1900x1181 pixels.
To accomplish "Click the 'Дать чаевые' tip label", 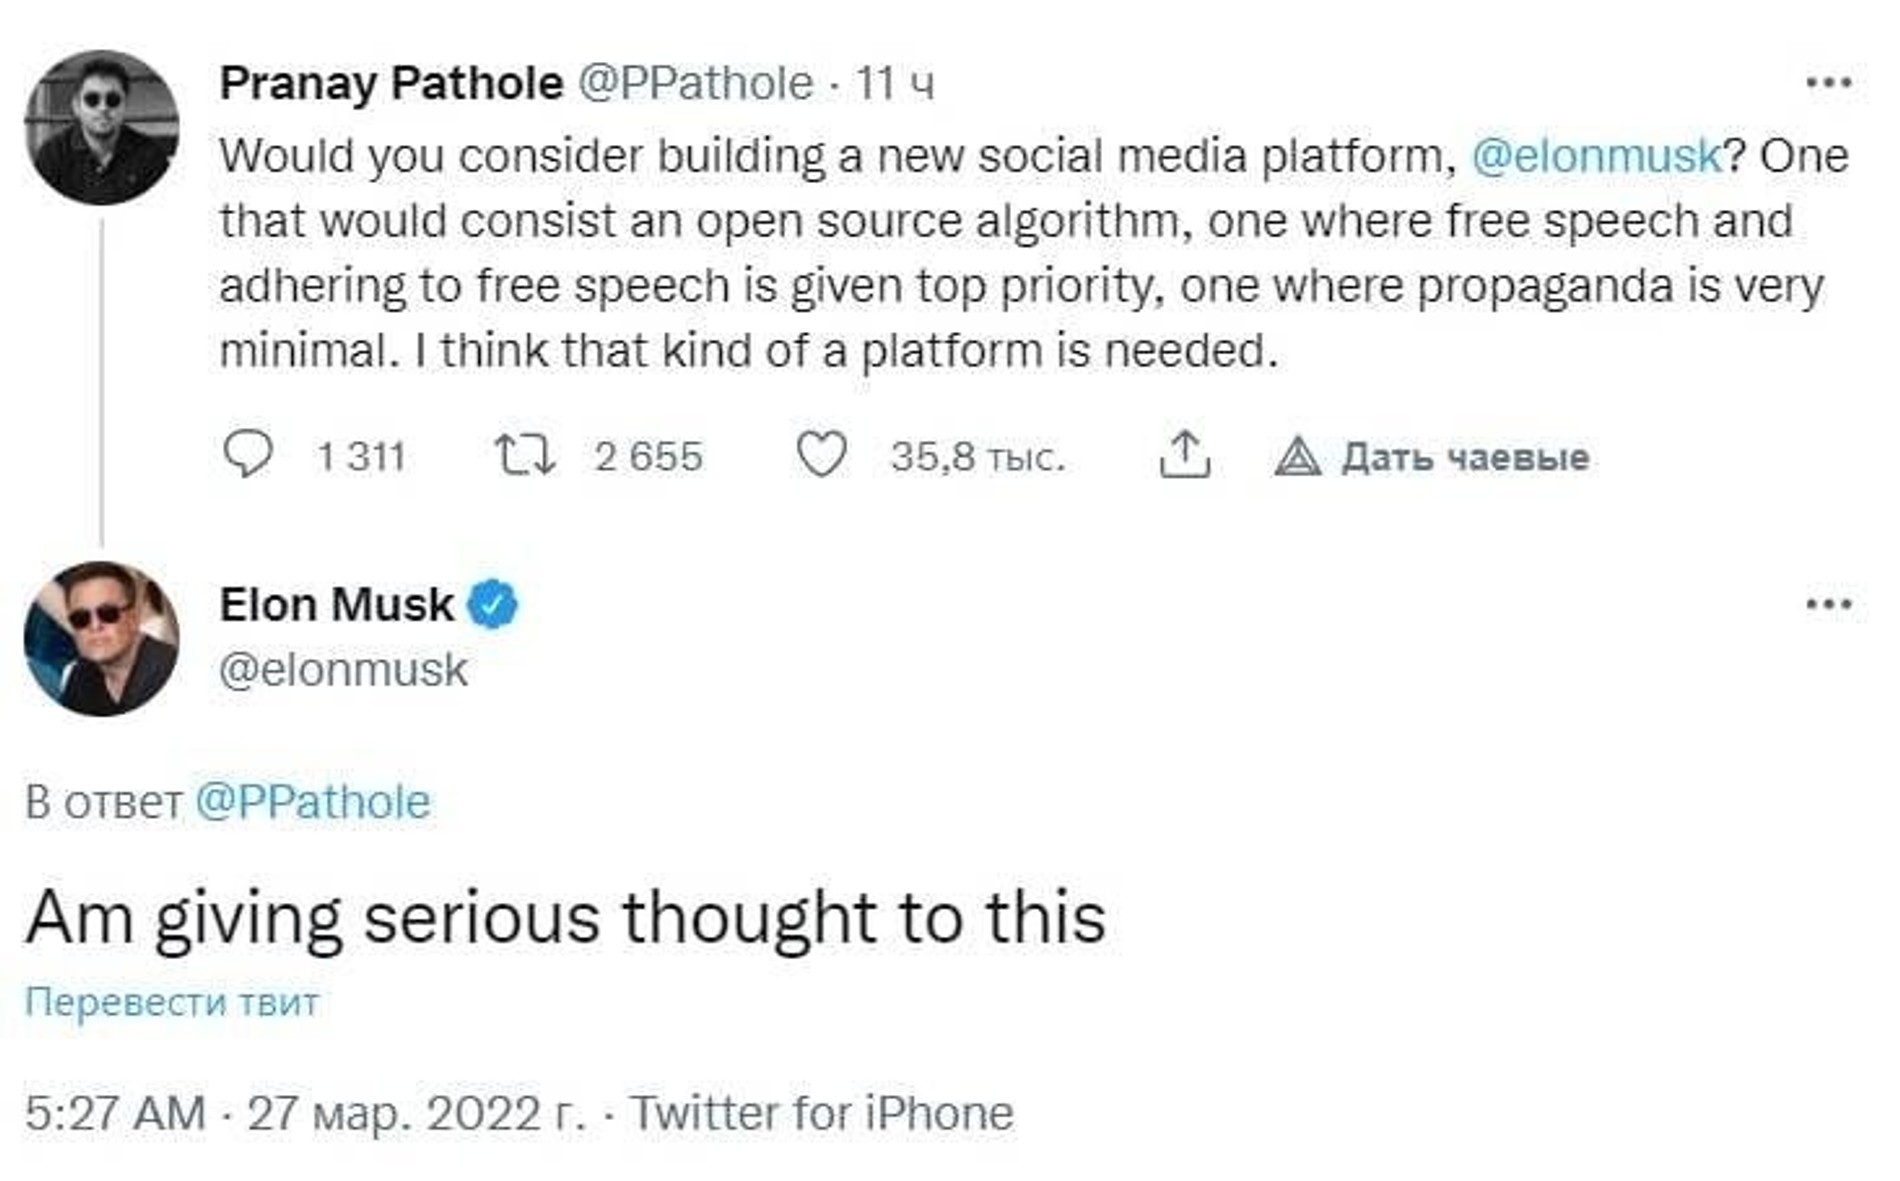I will point(1464,457).
